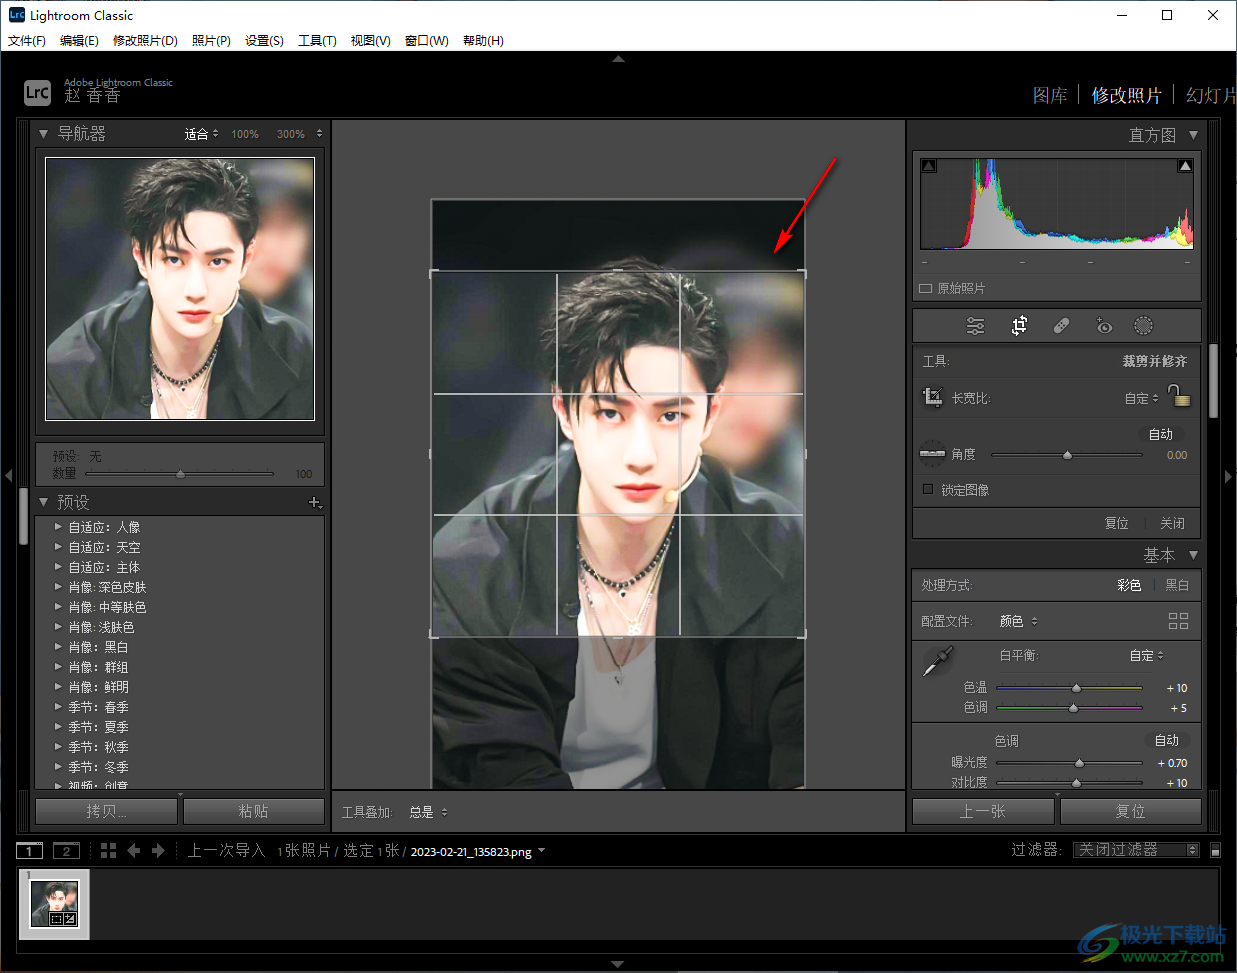Image resolution: width=1237 pixels, height=973 pixels.
Task: Hide the bottom filmstrip with arrow
Action: coord(618,964)
